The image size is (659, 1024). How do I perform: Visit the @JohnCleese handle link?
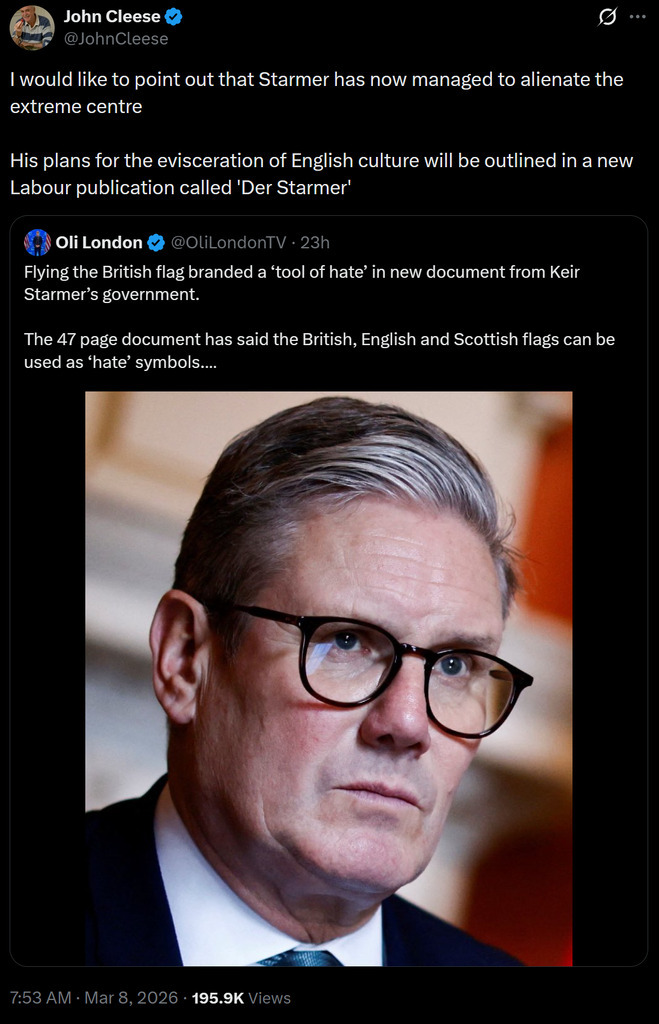click(116, 38)
